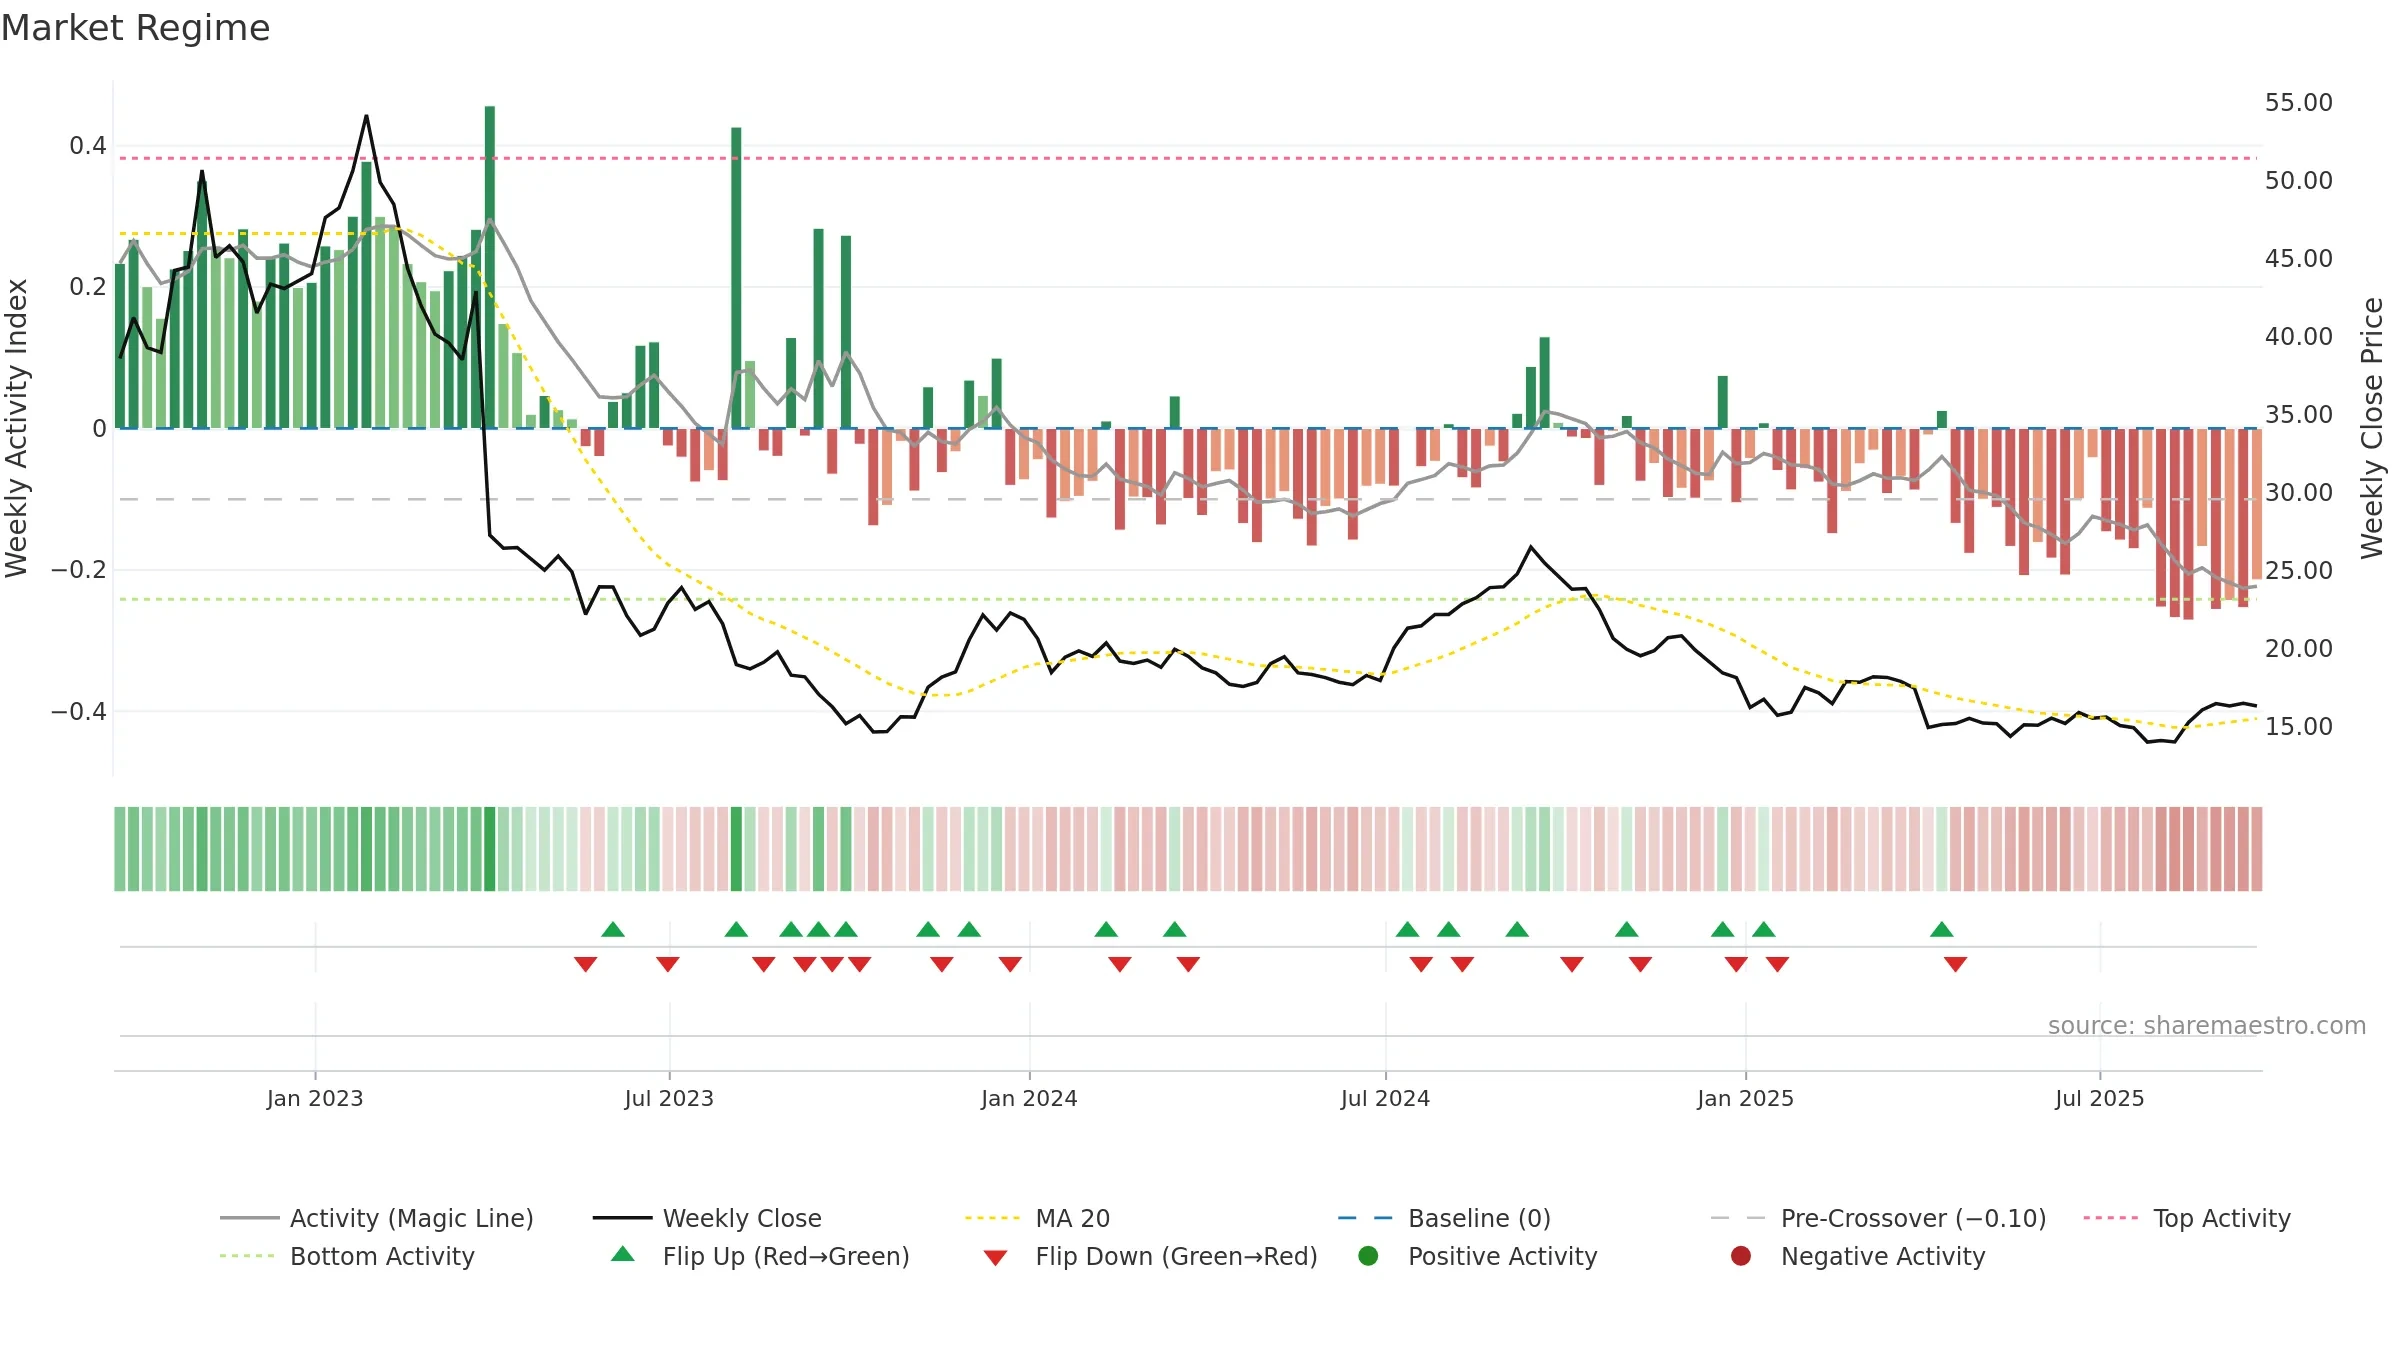Screen dimensions: 2400x1350
Task: Toggle the Flip Down (Green→Red) legend entry
Action: 1150,1256
